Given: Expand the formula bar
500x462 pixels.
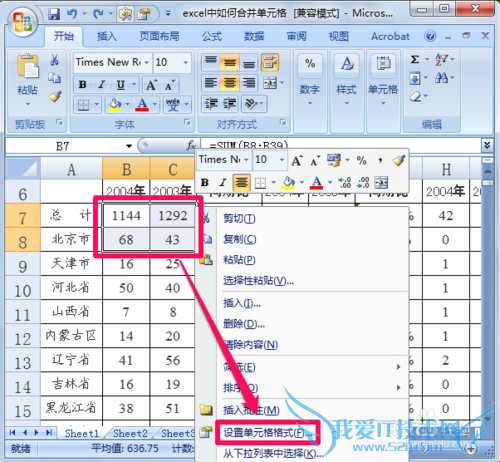Looking at the screenshot, I should point(487,145).
